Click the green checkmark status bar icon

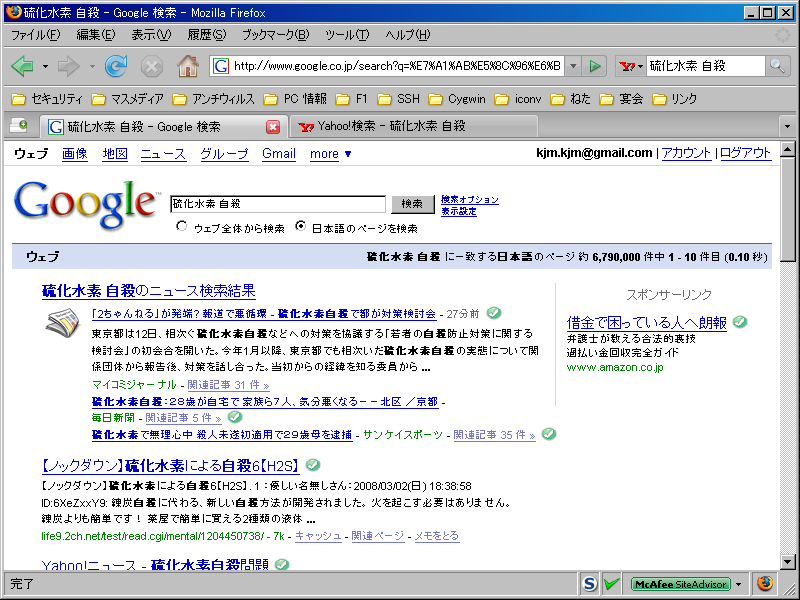tap(611, 583)
